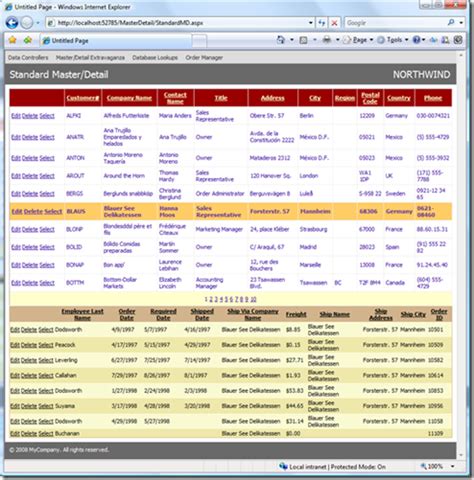This screenshot has width=474, height=480.
Task: Click into the Google search box
Action: pos(395,23)
